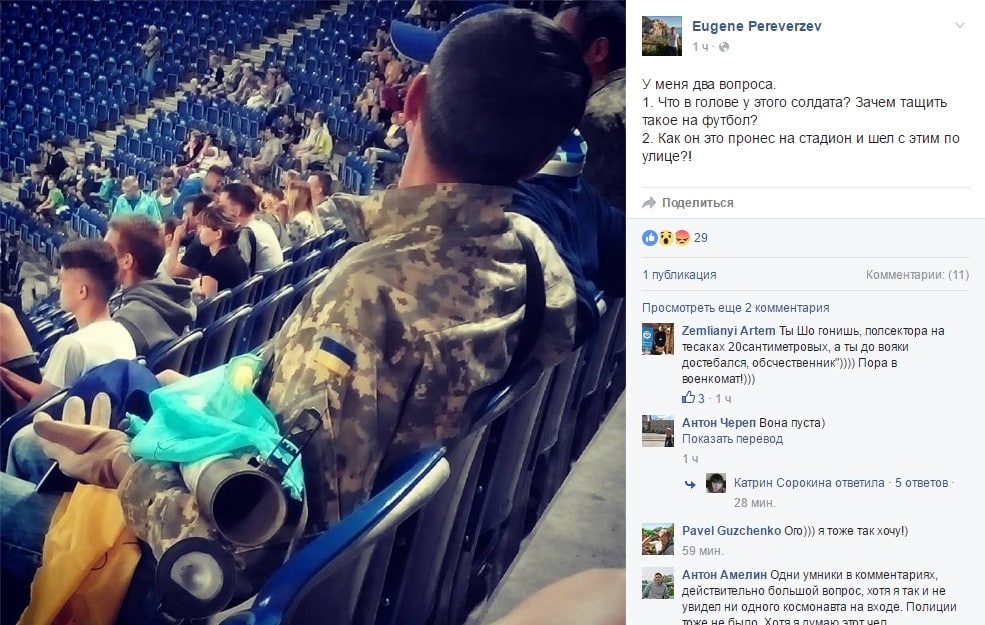Expand Просмотреть еще 2 комментария
Viewport: 985px width, 625px height.
click(x=736, y=308)
